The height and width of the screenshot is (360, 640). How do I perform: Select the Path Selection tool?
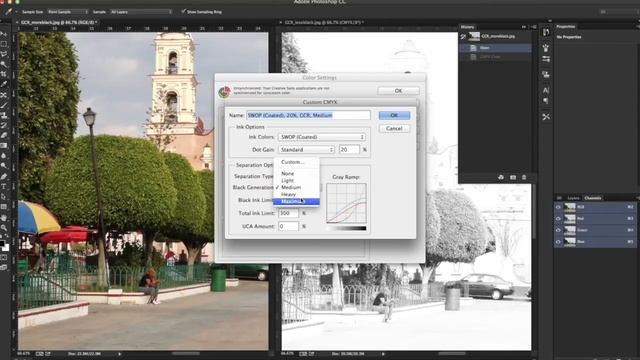4,197
